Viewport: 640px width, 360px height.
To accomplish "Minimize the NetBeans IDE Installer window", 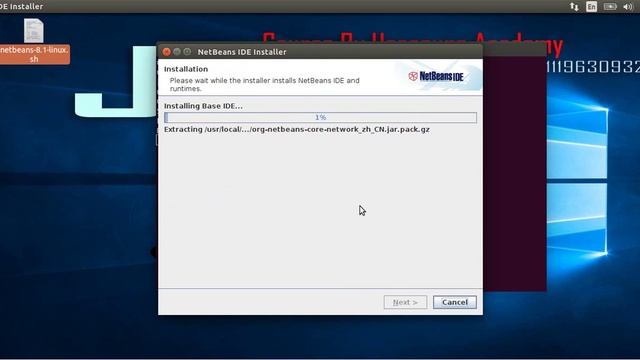I will [x=177, y=52].
